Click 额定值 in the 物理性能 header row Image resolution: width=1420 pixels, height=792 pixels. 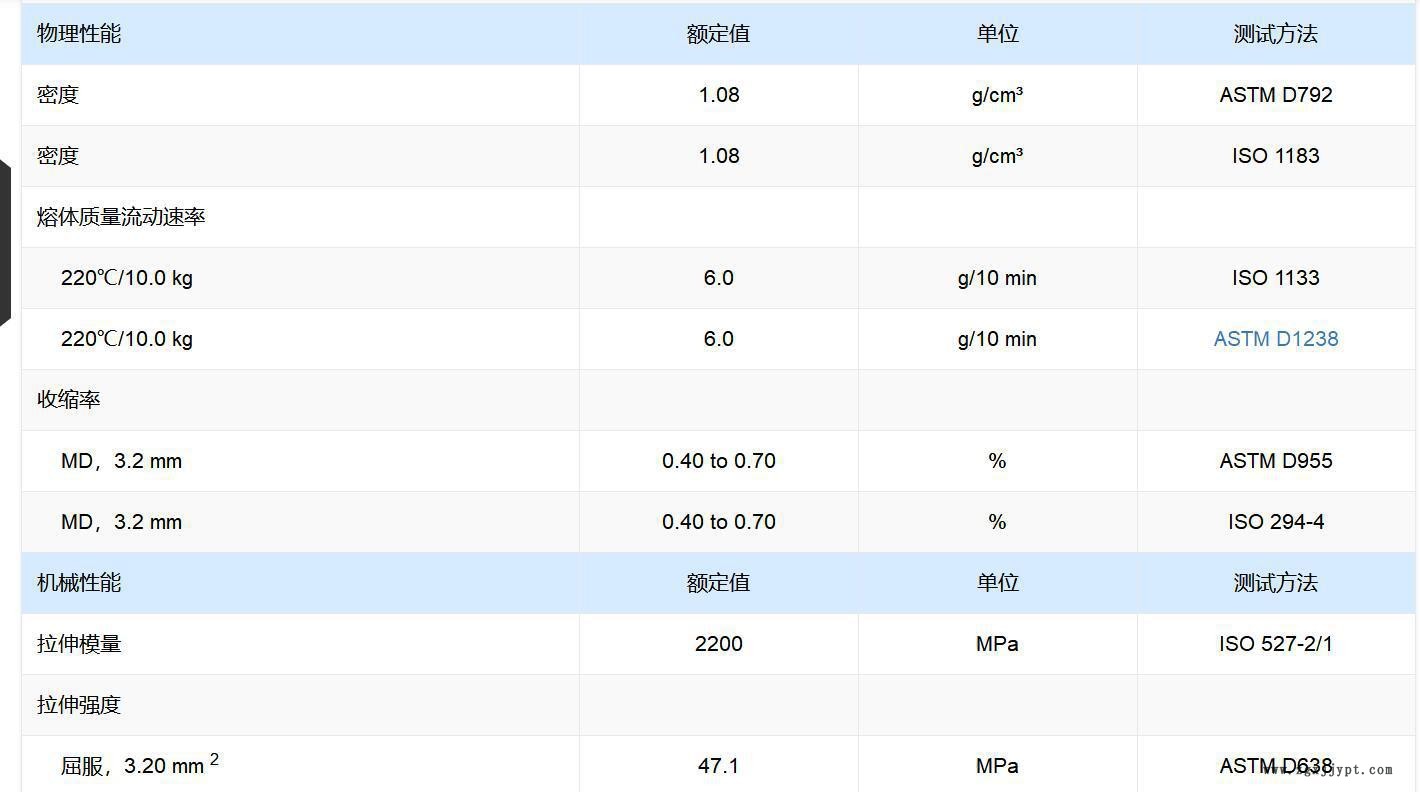click(x=718, y=34)
